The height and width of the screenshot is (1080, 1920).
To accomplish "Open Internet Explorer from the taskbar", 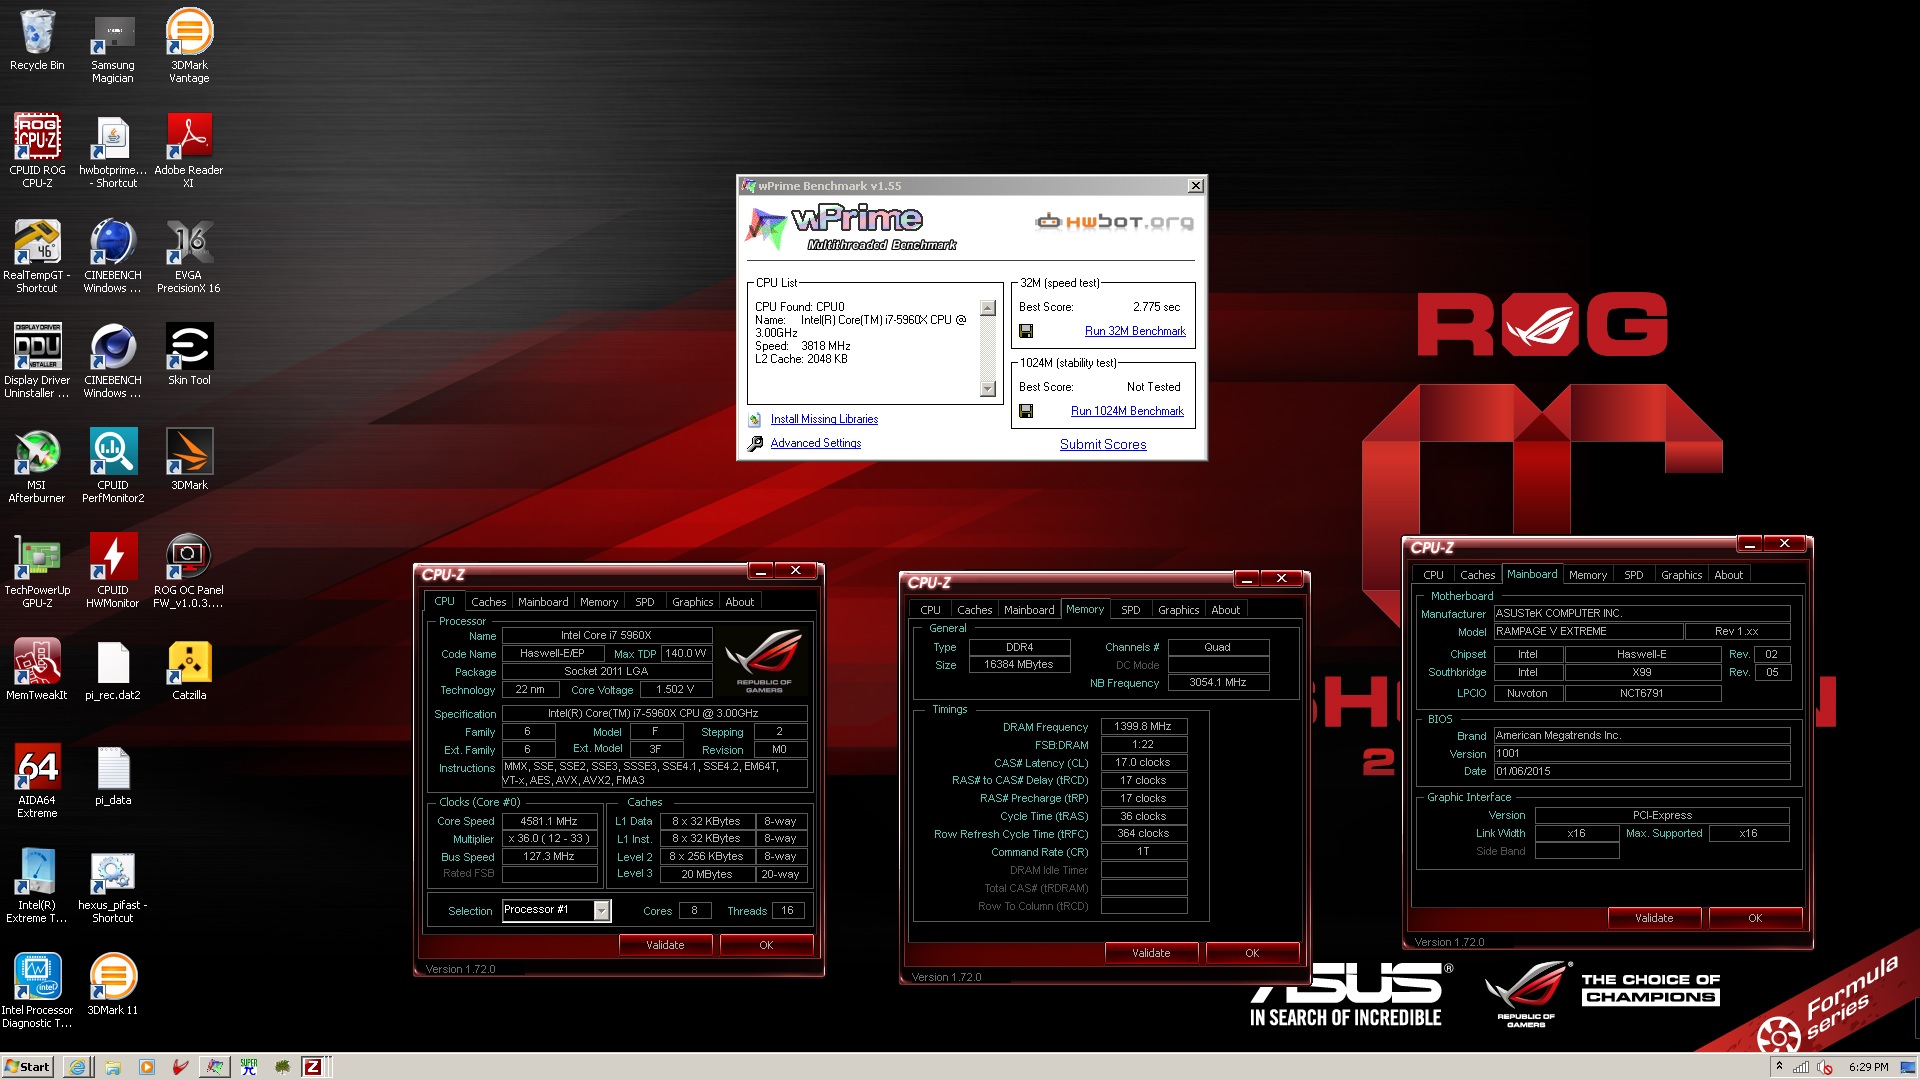I will click(x=77, y=1067).
